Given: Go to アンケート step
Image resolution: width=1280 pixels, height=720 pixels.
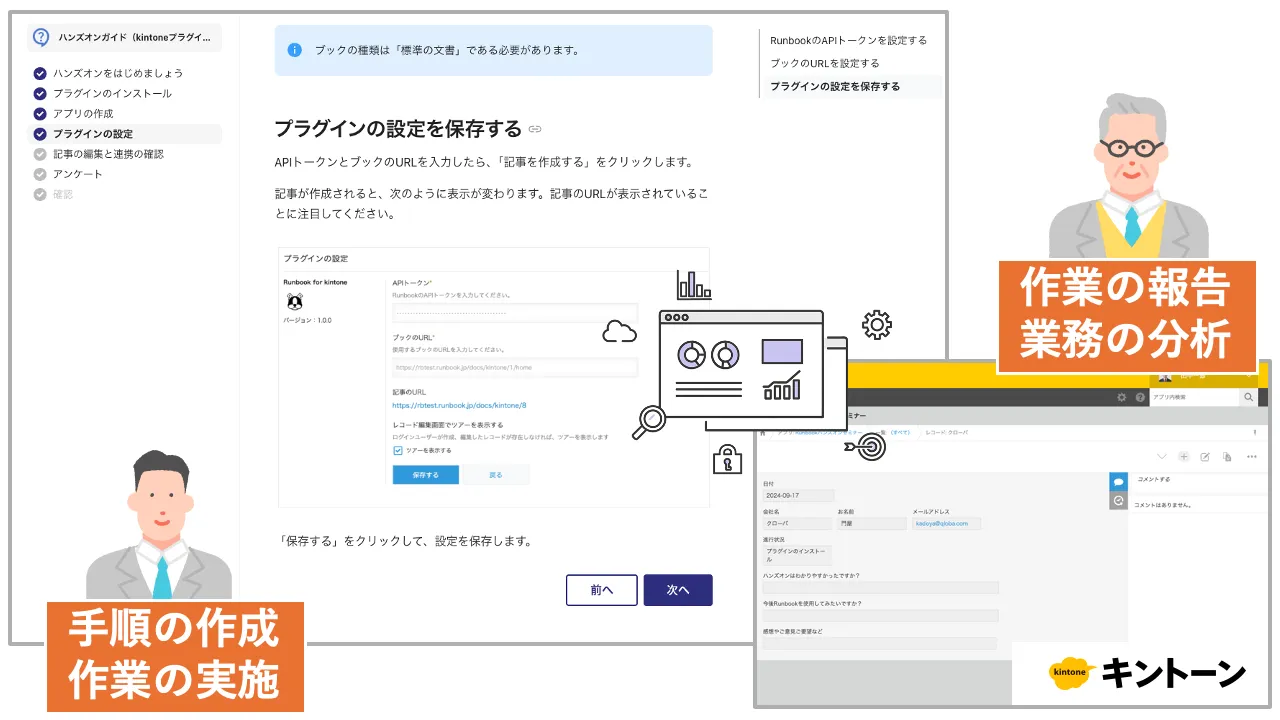Looking at the screenshot, I should pyautogui.click(x=76, y=174).
